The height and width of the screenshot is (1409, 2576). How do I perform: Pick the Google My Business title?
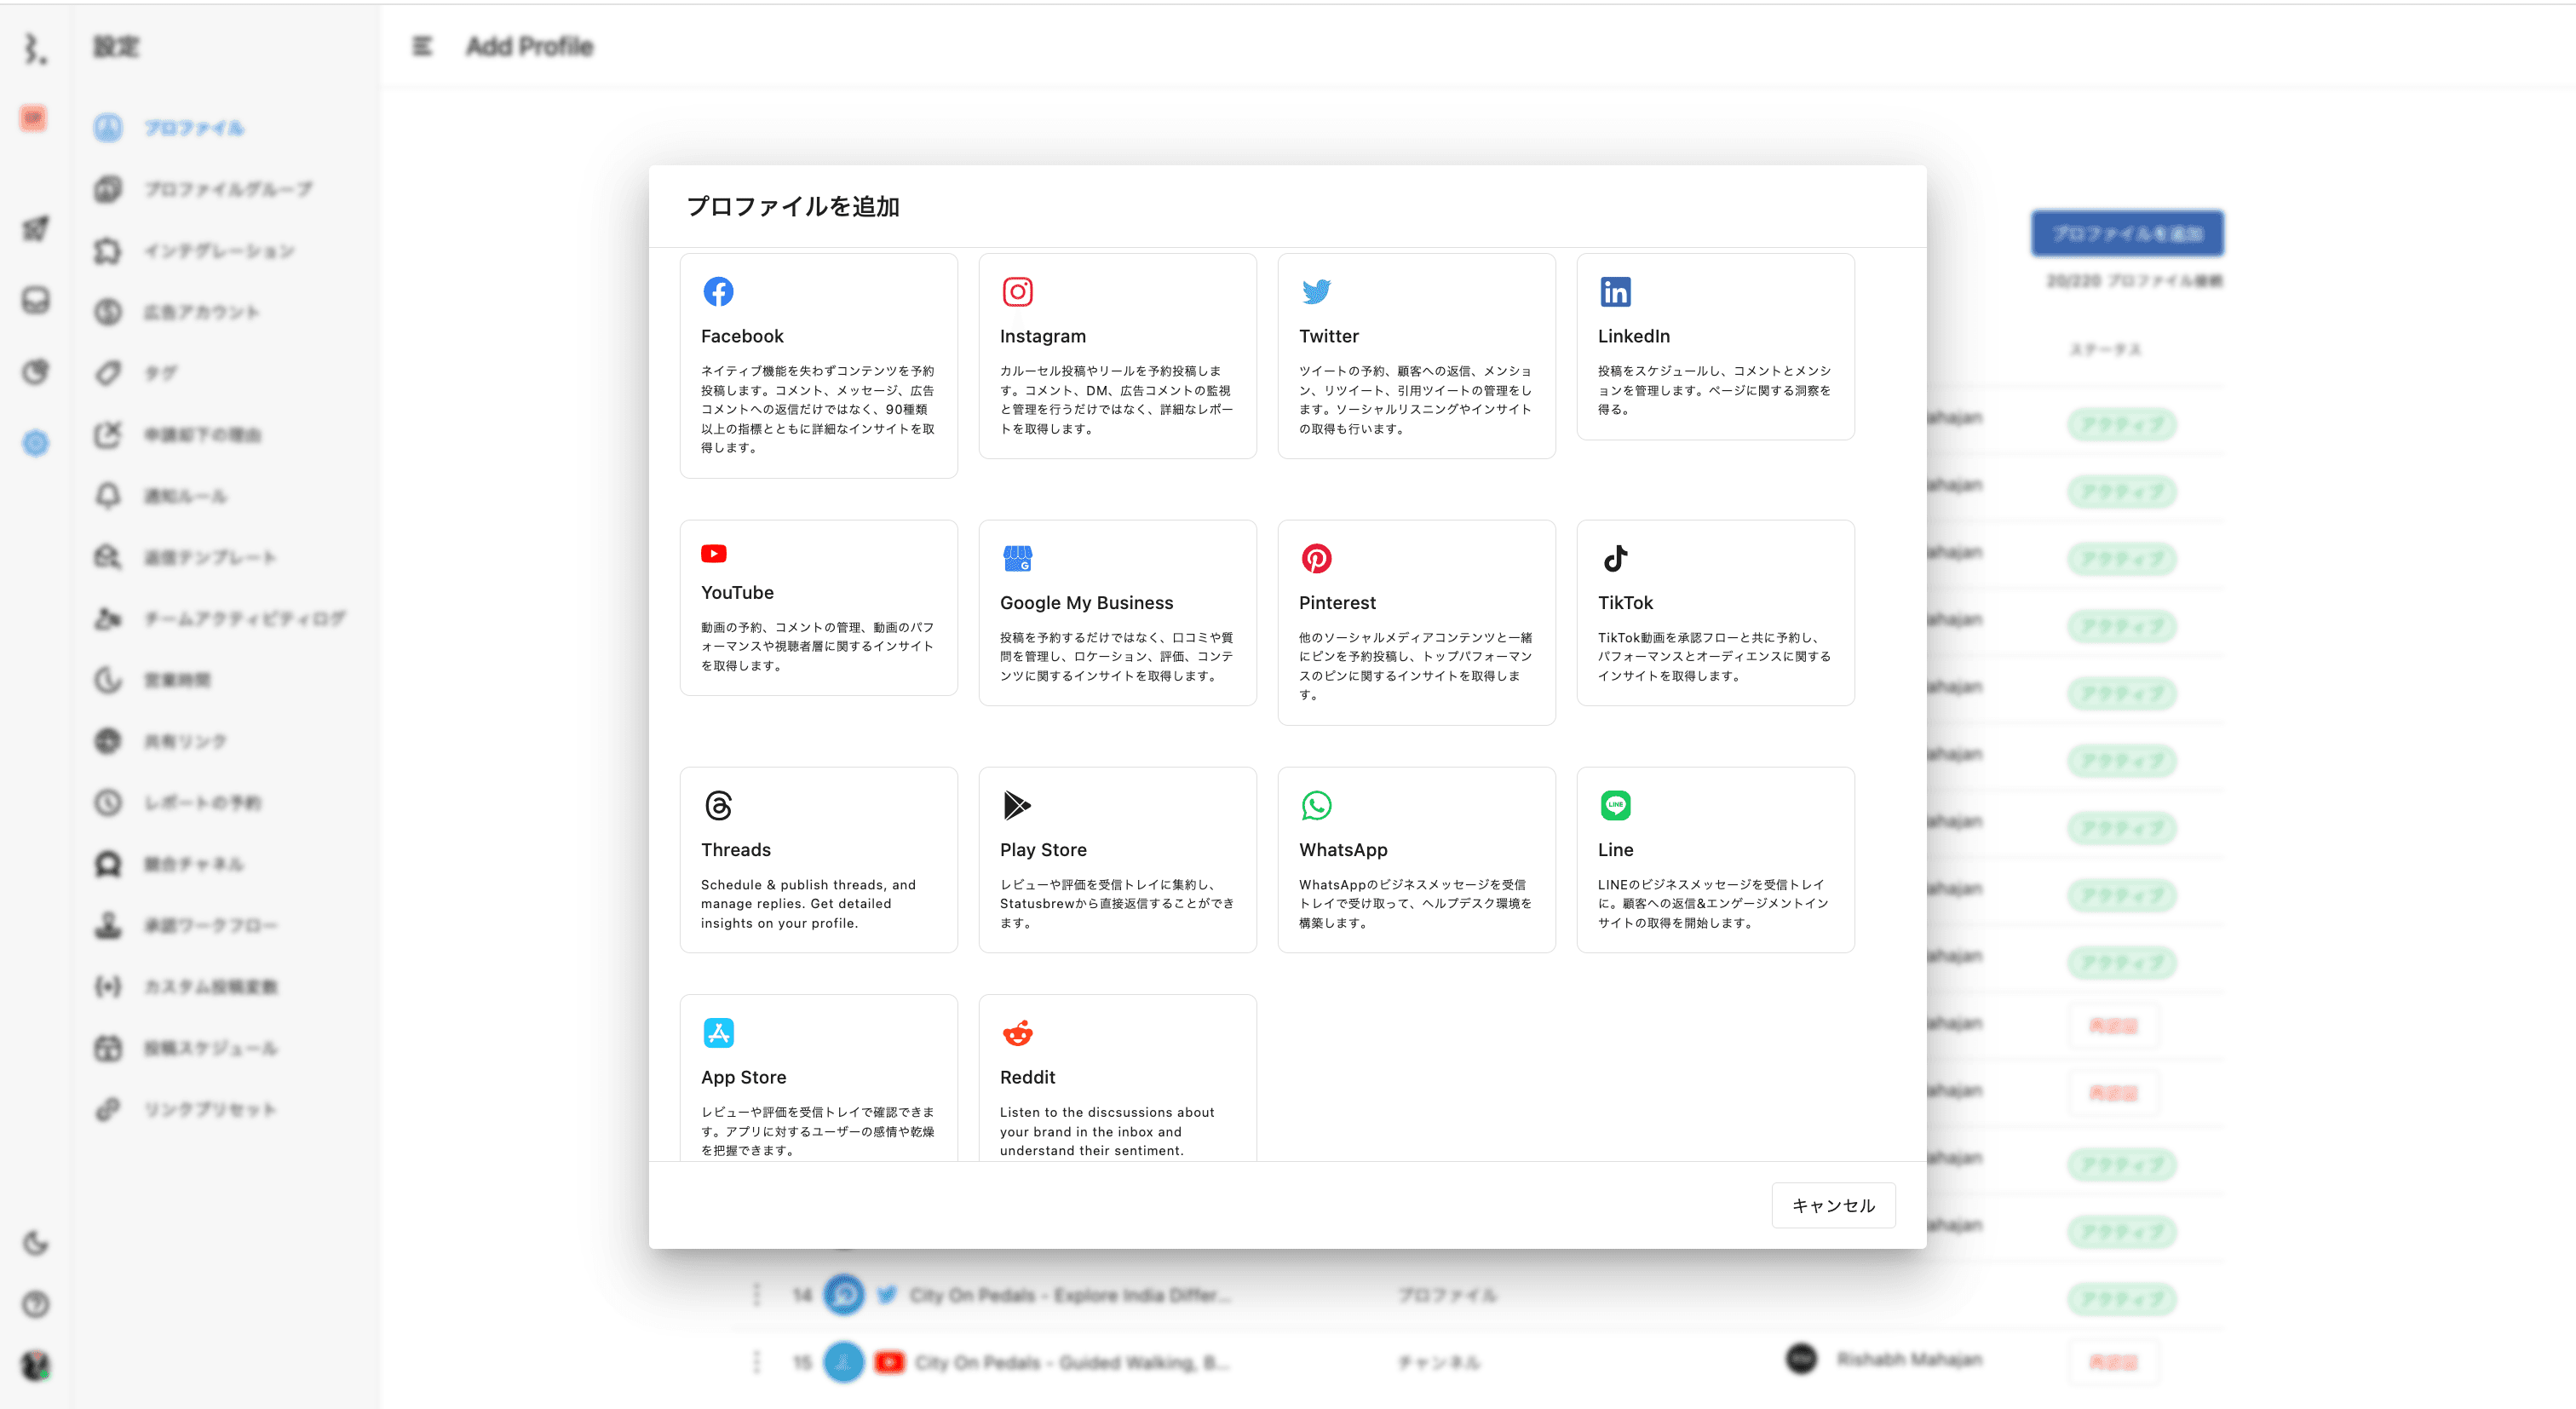[1086, 602]
